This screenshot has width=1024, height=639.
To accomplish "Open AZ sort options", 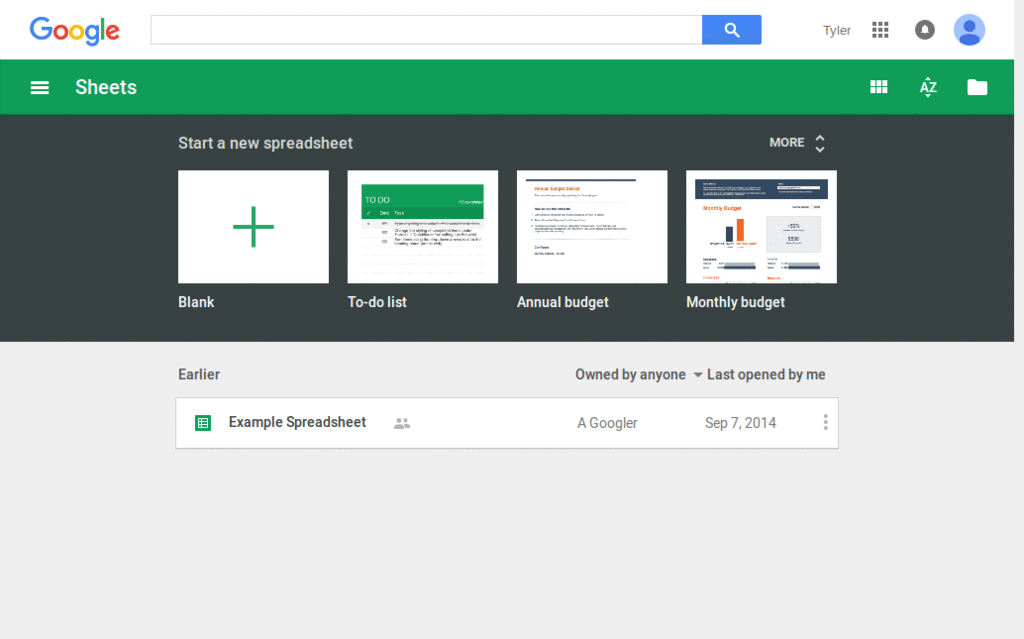I will pyautogui.click(x=928, y=87).
